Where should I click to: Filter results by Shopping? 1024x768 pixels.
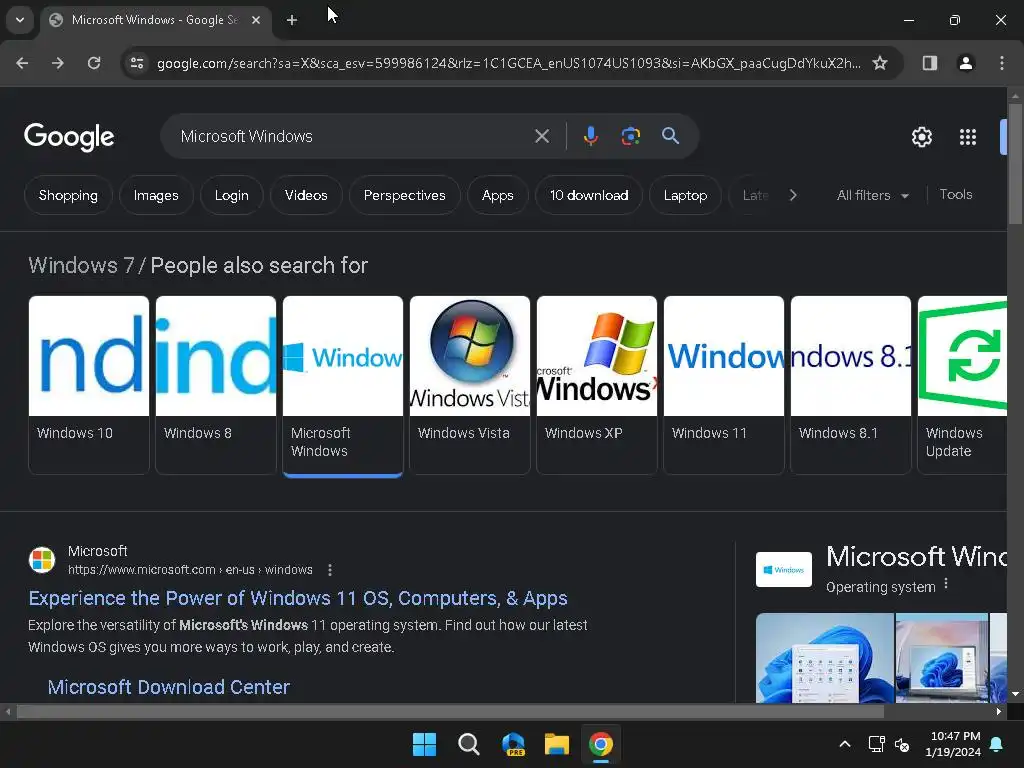(x=68, y=195)
